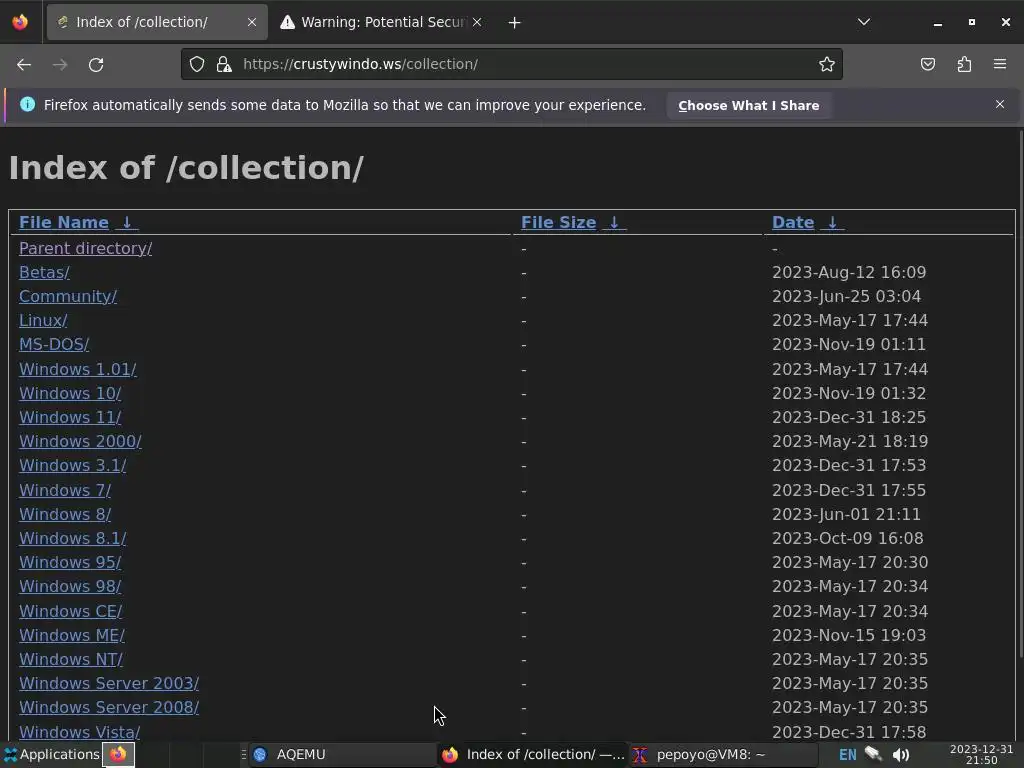Open the Windows Server 2008/ folder

[x=109, y=707]
